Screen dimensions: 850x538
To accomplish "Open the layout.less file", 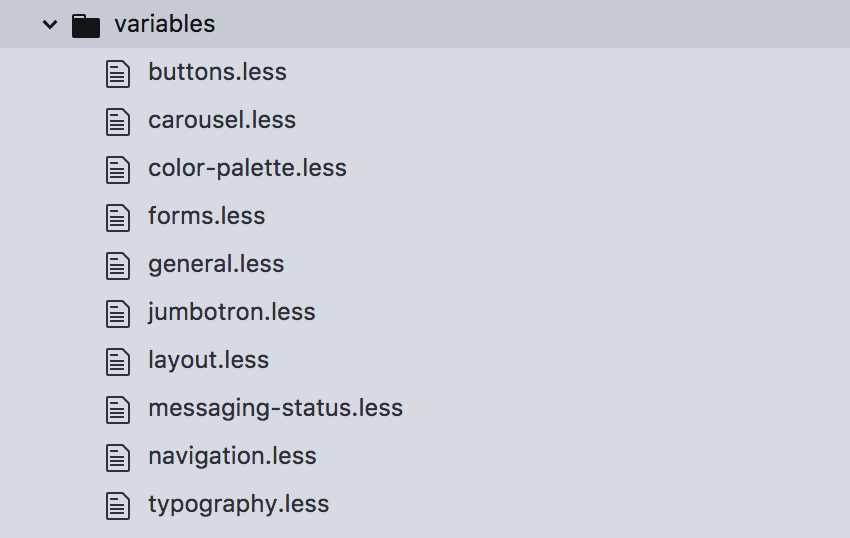I will pos(208,360).
